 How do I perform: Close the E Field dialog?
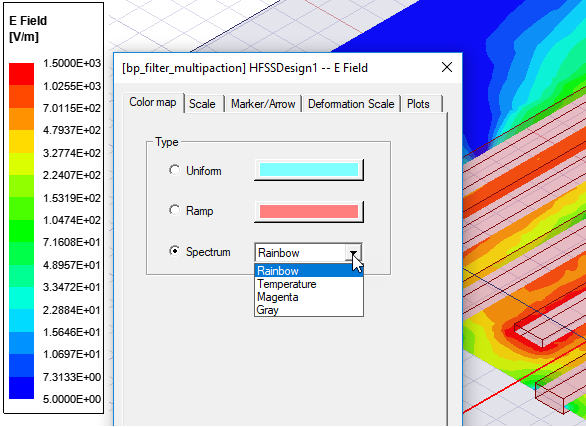click(x=447, y=68)
